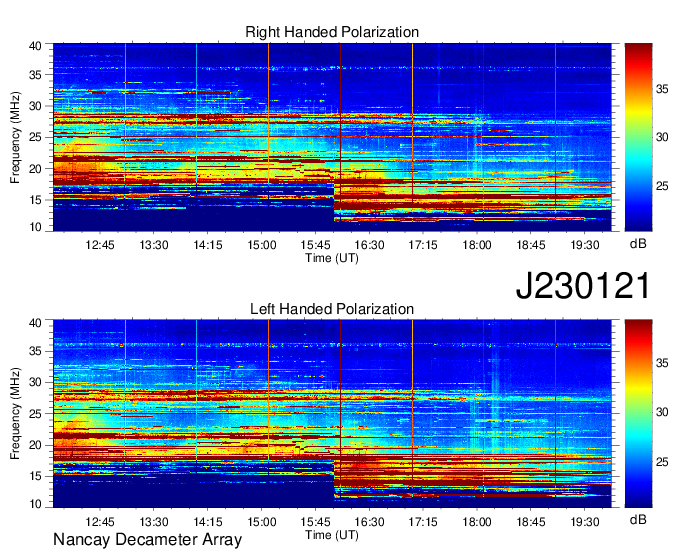Click the Right Handed Polarization spectrogram image

[x=332, y=137]
